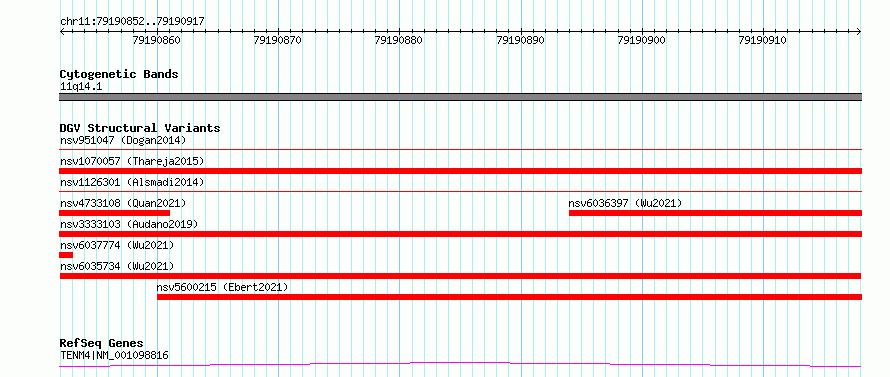The image size is (890, 377).
Task: Click the gray 11q14.1 cytoband bar
Action: point(460,97)
